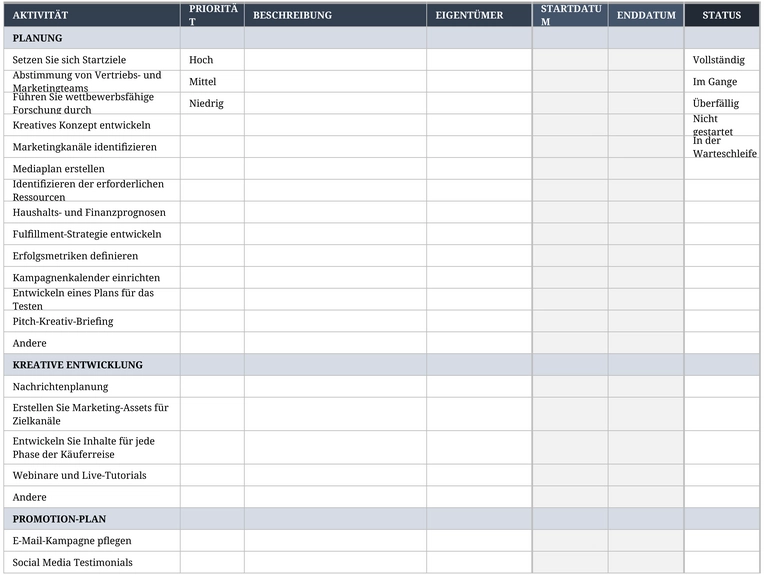Select the 'Hoch' priority cell
The height and width of the screenshot is (575, 764).
coord(212,60)
